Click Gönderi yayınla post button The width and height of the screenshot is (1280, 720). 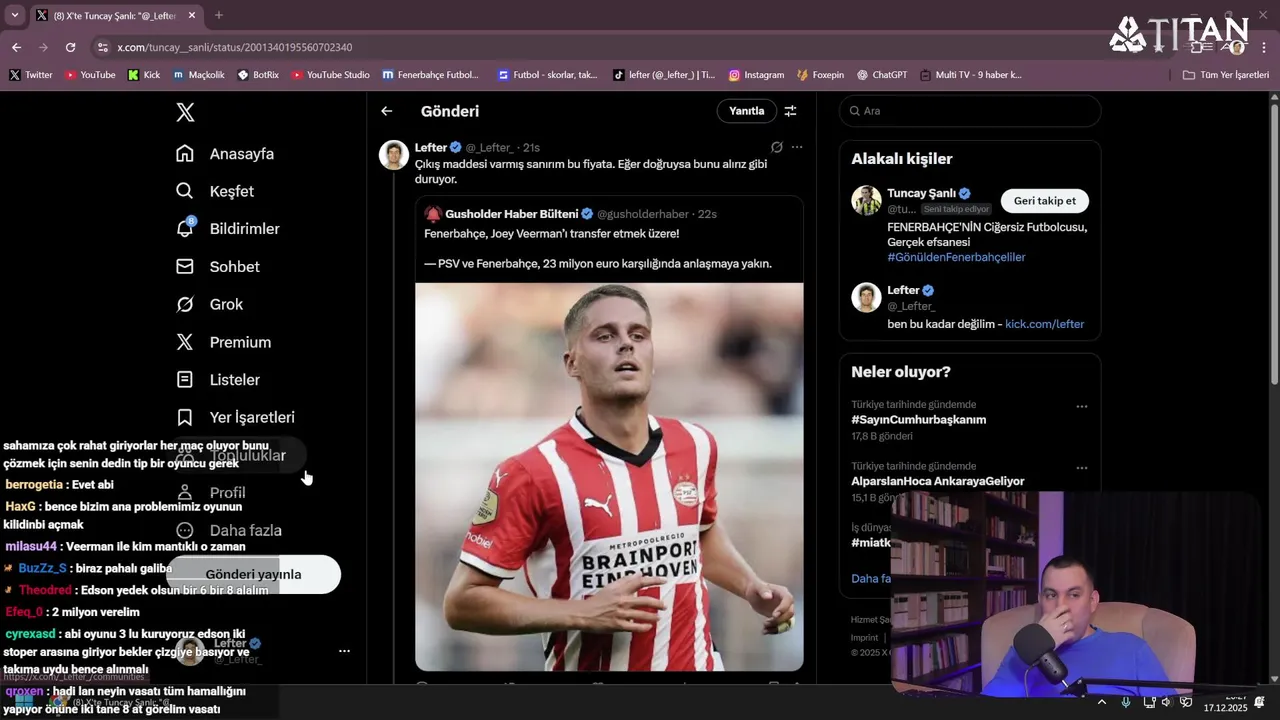253,575
